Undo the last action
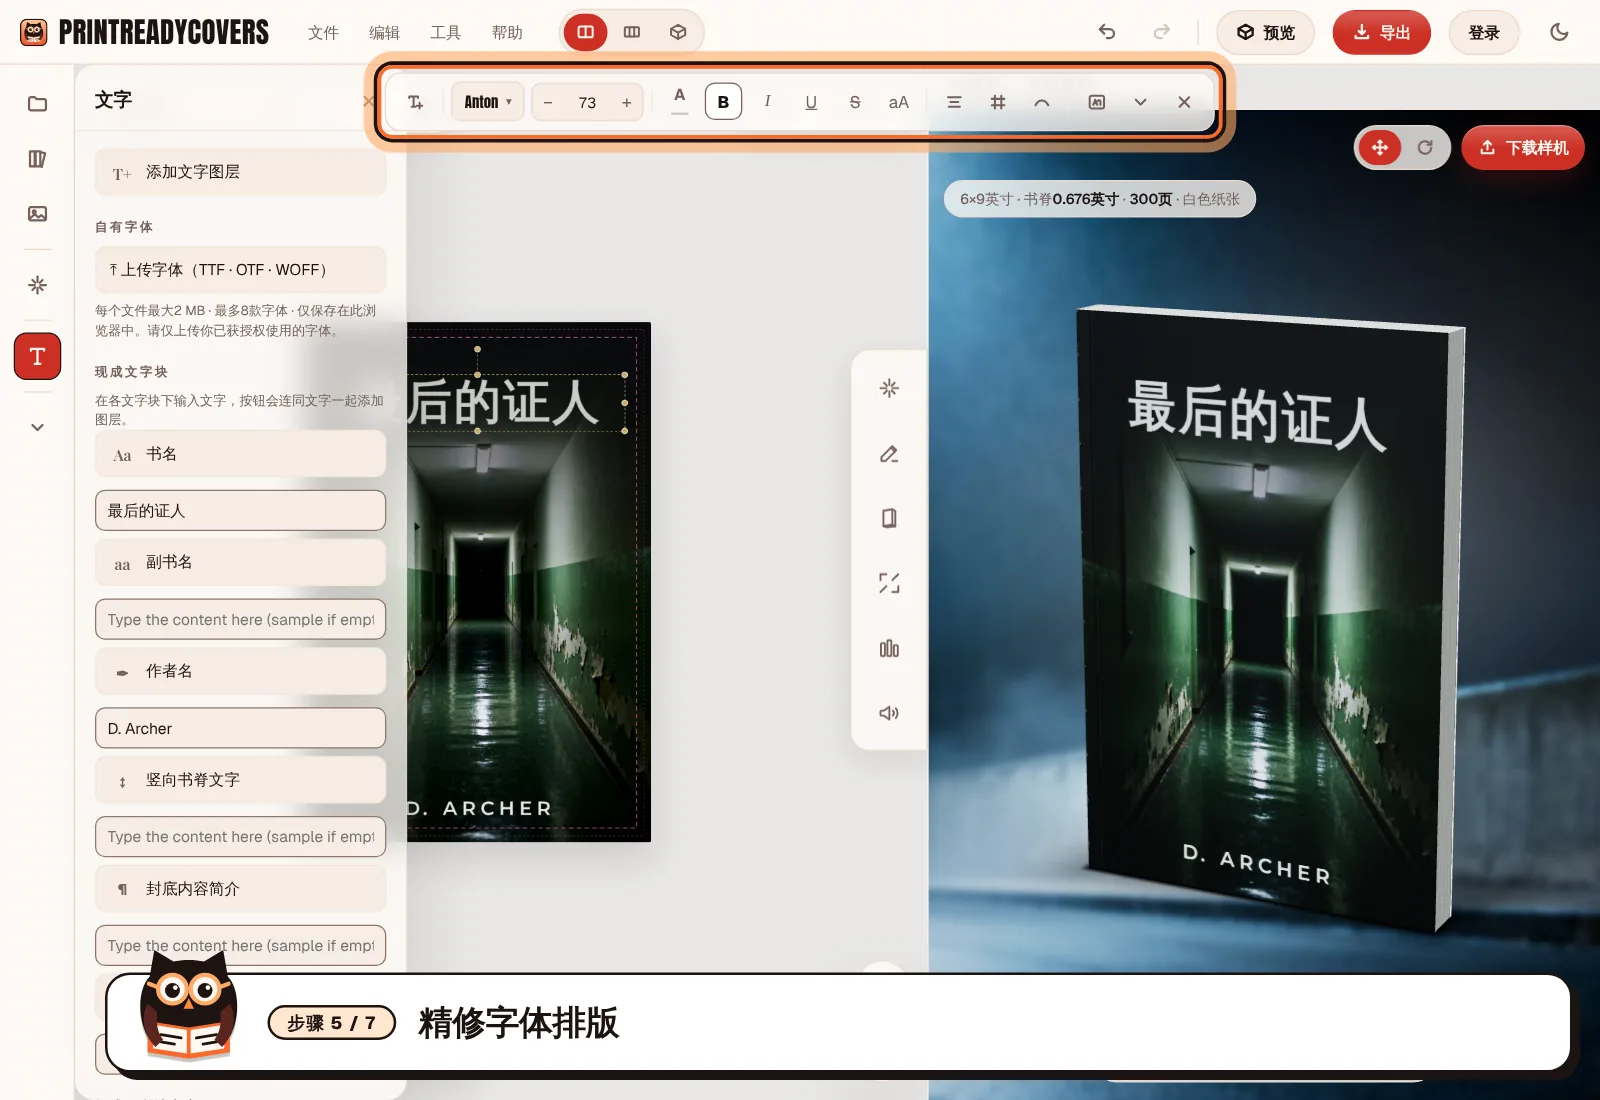Image resolution: width=1600 pixels, height=1100 pixels. click(1107, 32)
